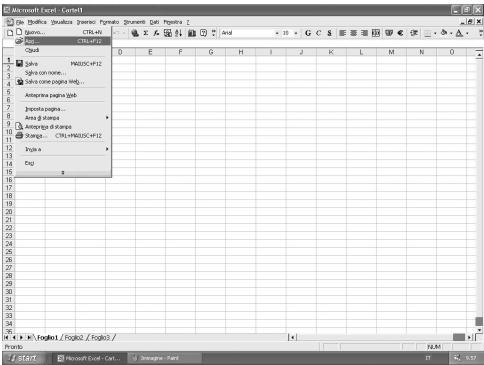The height and width of the screenshot is (365, 484).
Task: Select column header G
Action: click(x=211, y=52)
